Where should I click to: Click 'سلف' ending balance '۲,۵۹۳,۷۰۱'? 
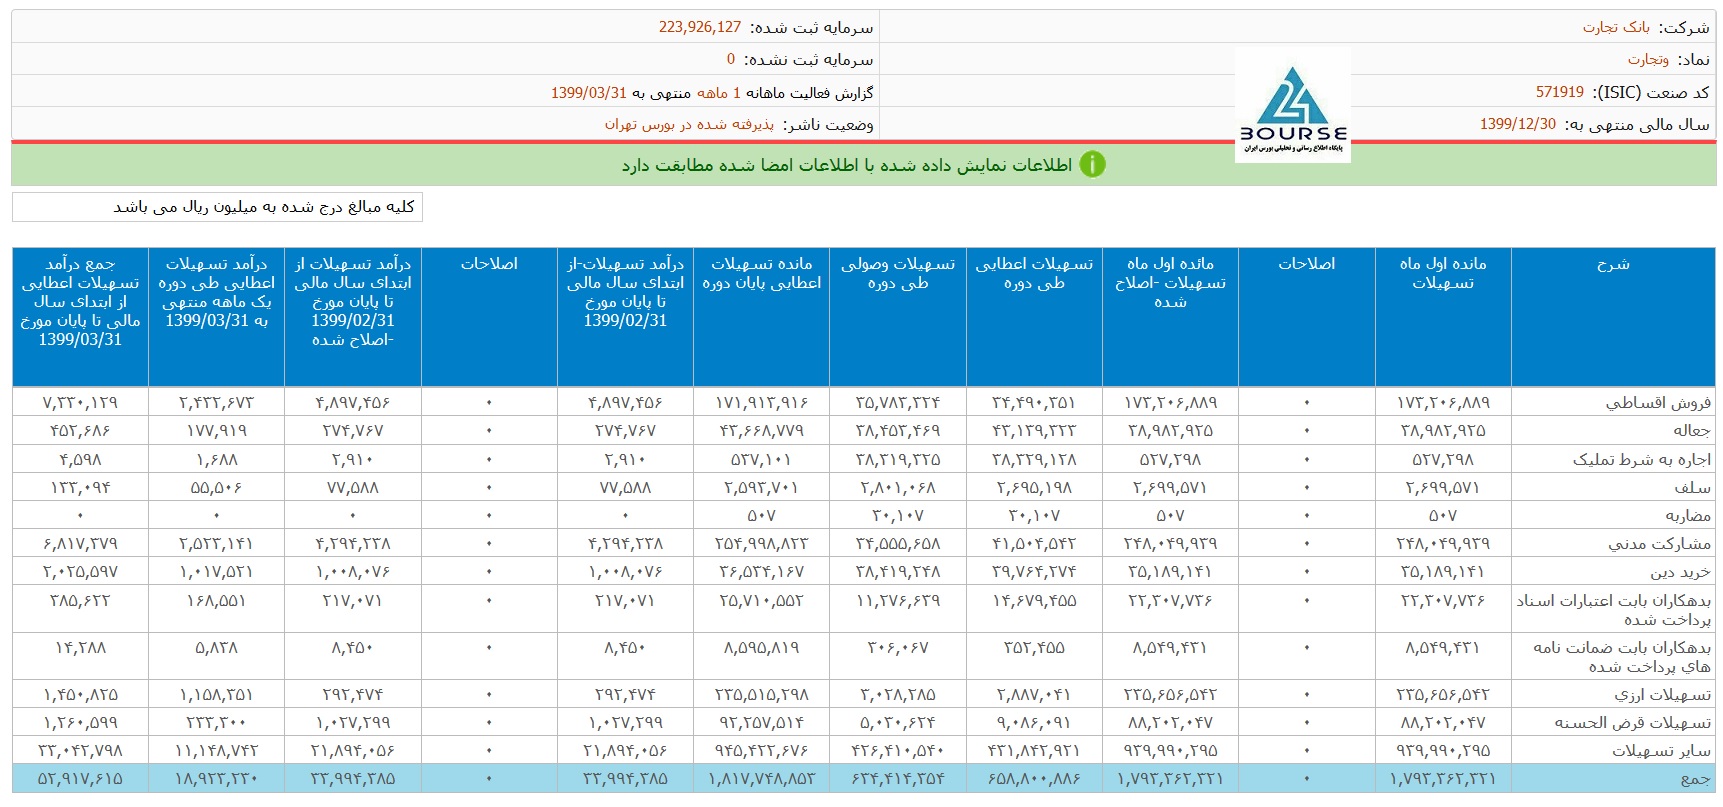(762, 487)
